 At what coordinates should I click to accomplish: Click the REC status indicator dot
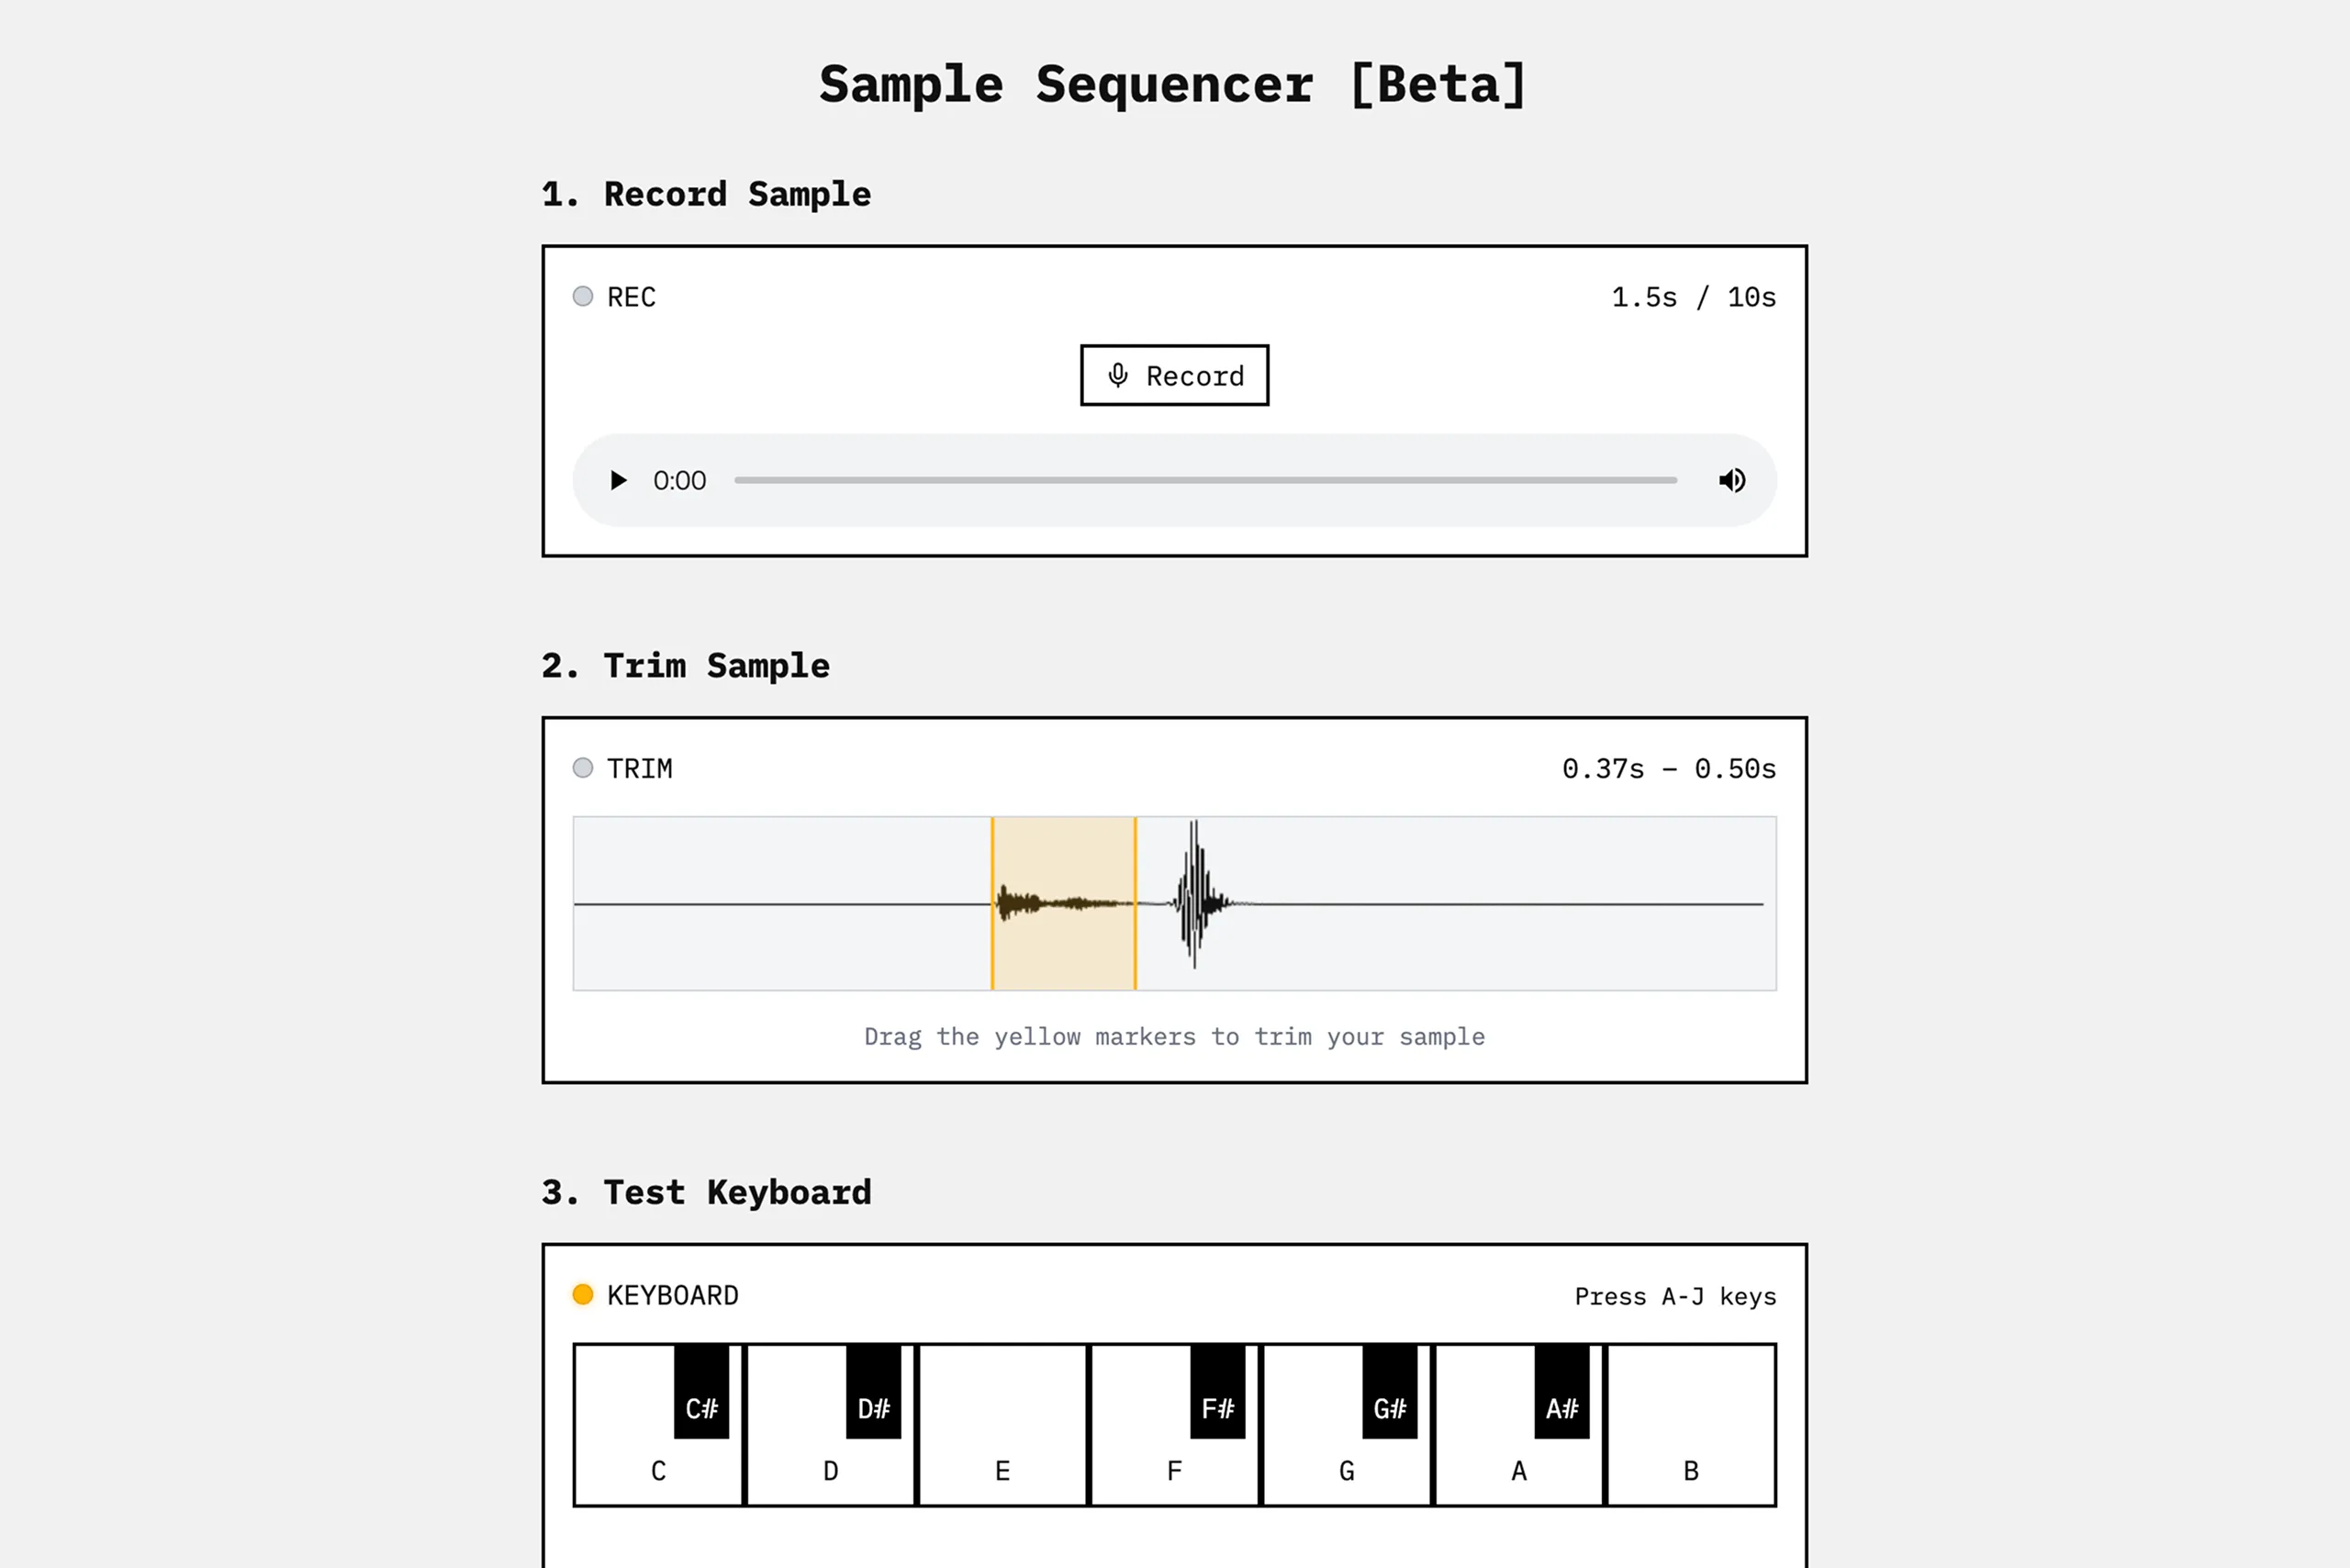[583, 296]
